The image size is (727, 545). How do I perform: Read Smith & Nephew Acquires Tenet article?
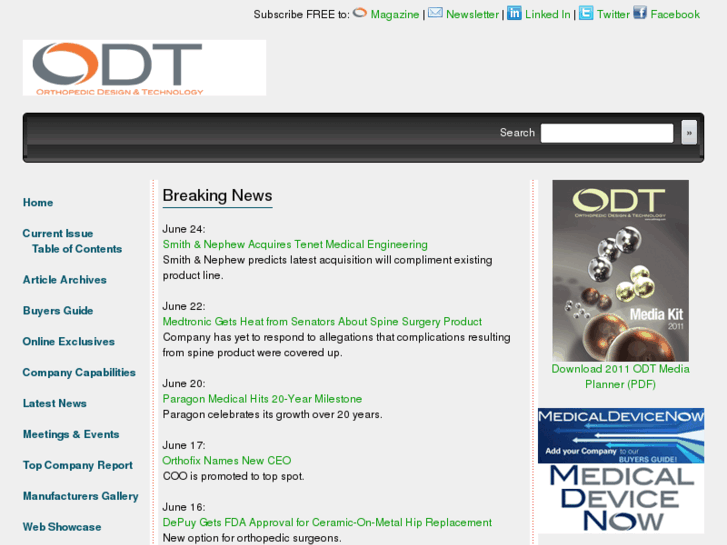[x=295, y=244]
